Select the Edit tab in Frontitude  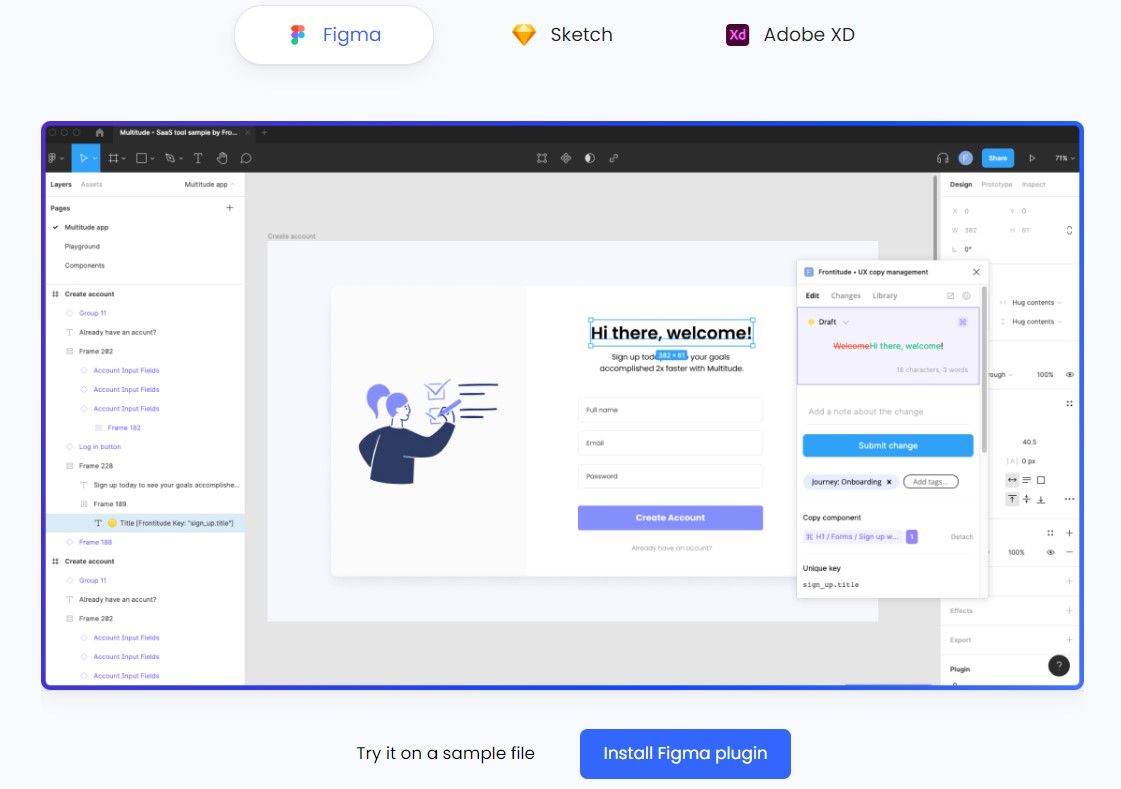tap(812, 295)
